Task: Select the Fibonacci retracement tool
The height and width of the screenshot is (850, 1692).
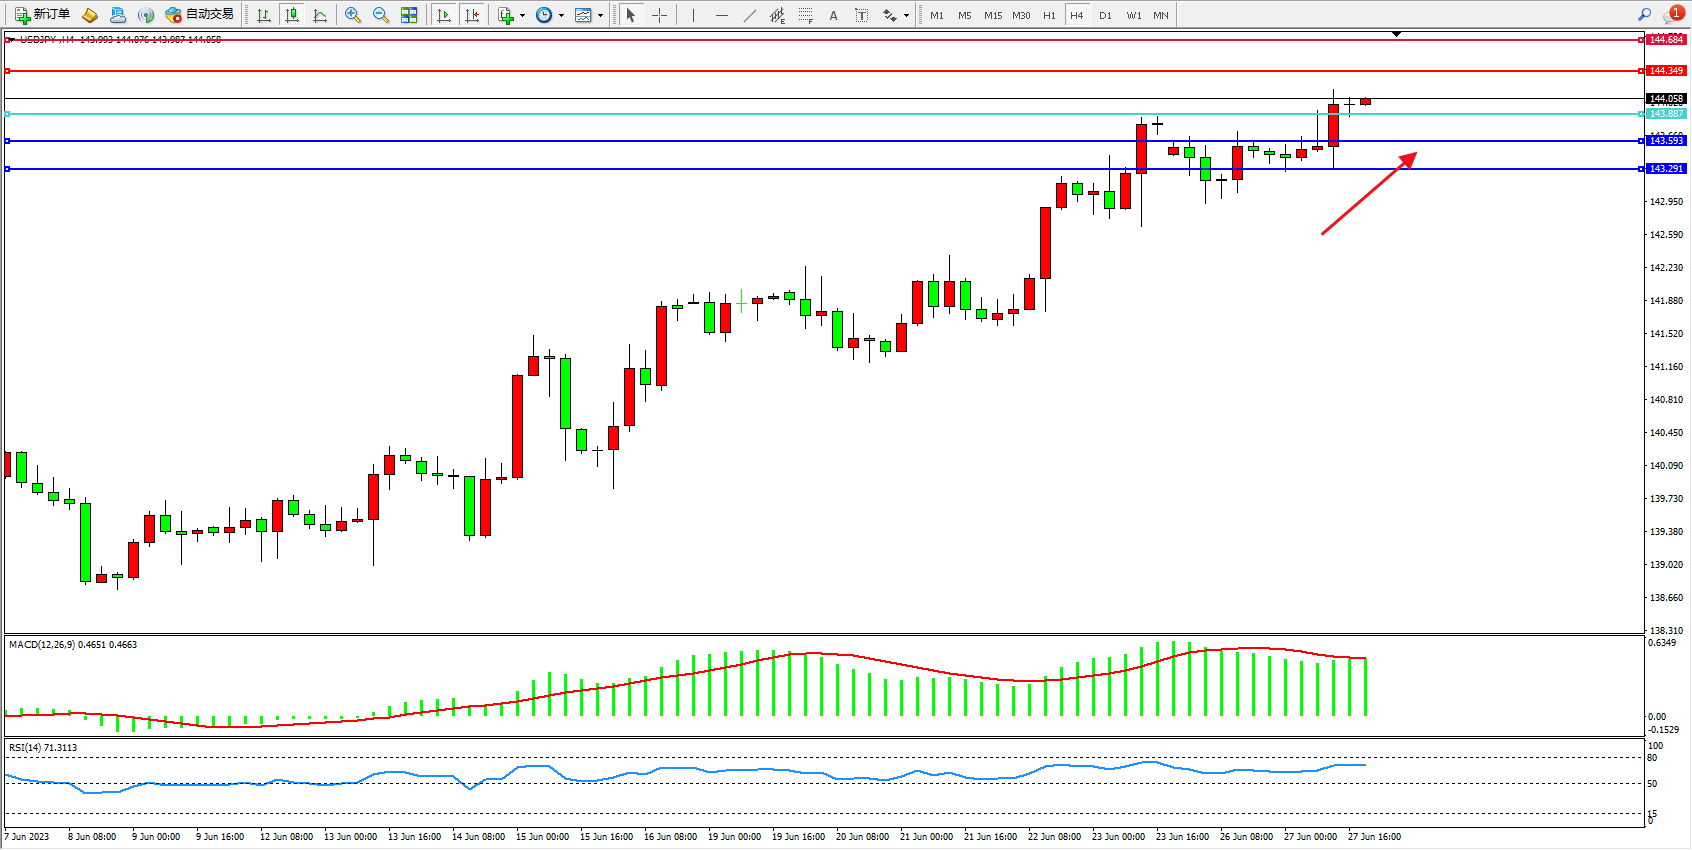Action: 805,15
